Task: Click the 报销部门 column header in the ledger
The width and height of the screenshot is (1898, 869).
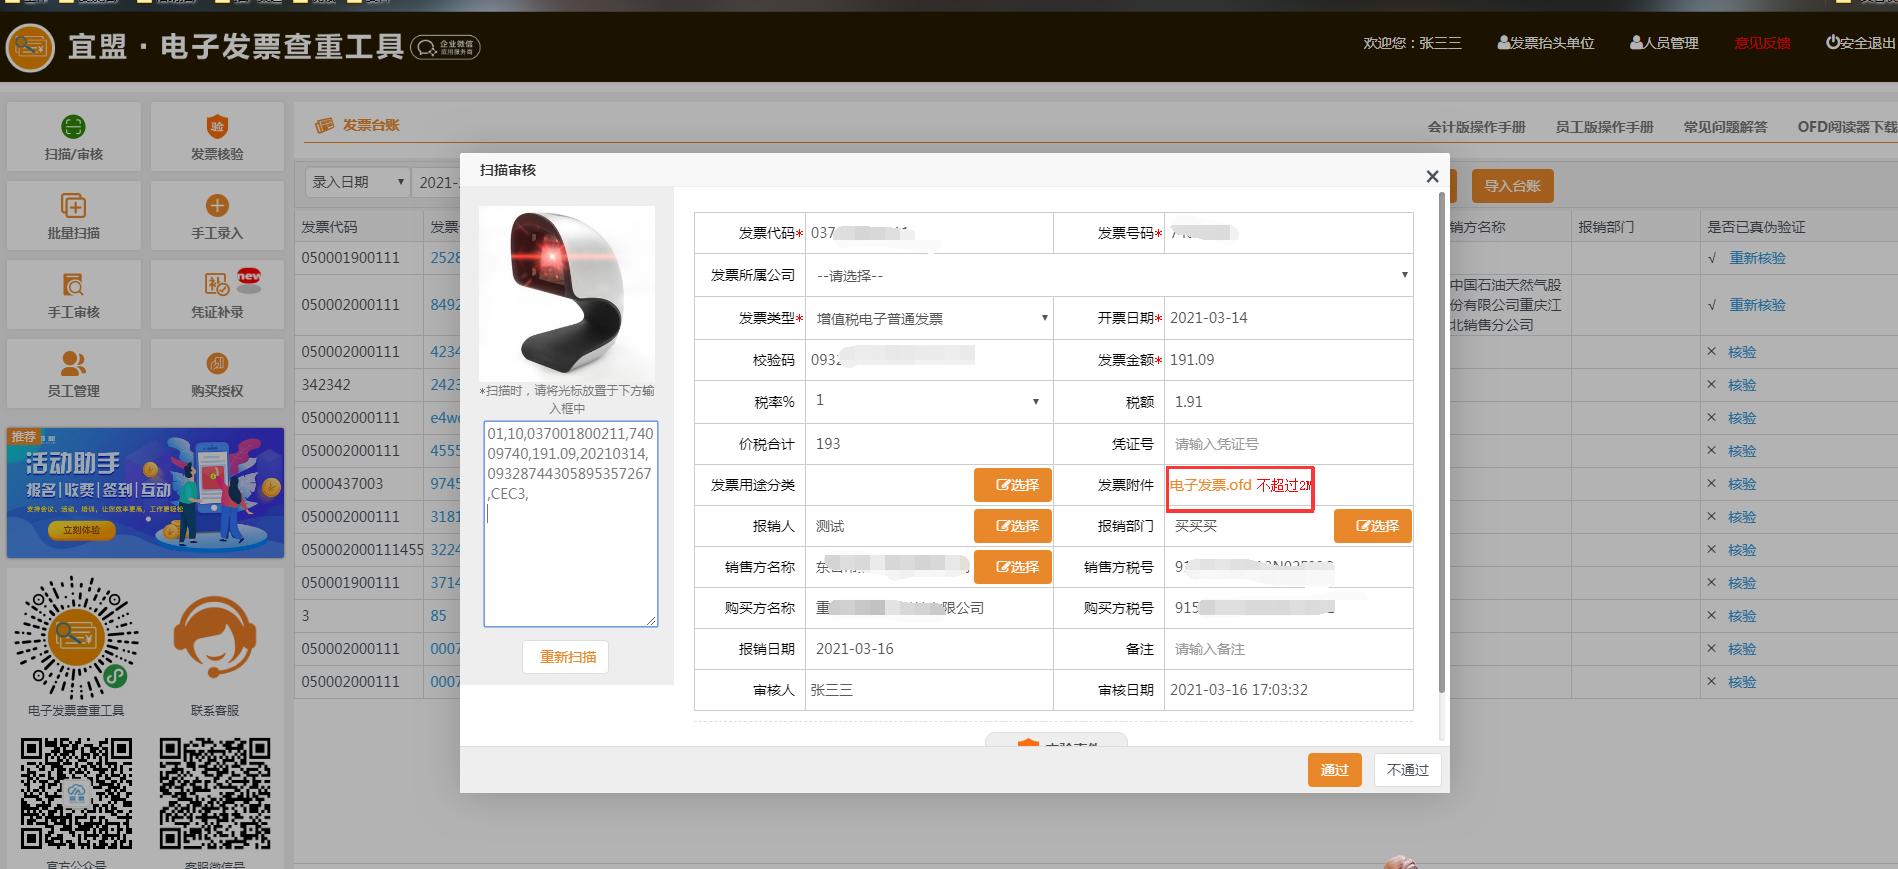Action: click(1606, 227)
